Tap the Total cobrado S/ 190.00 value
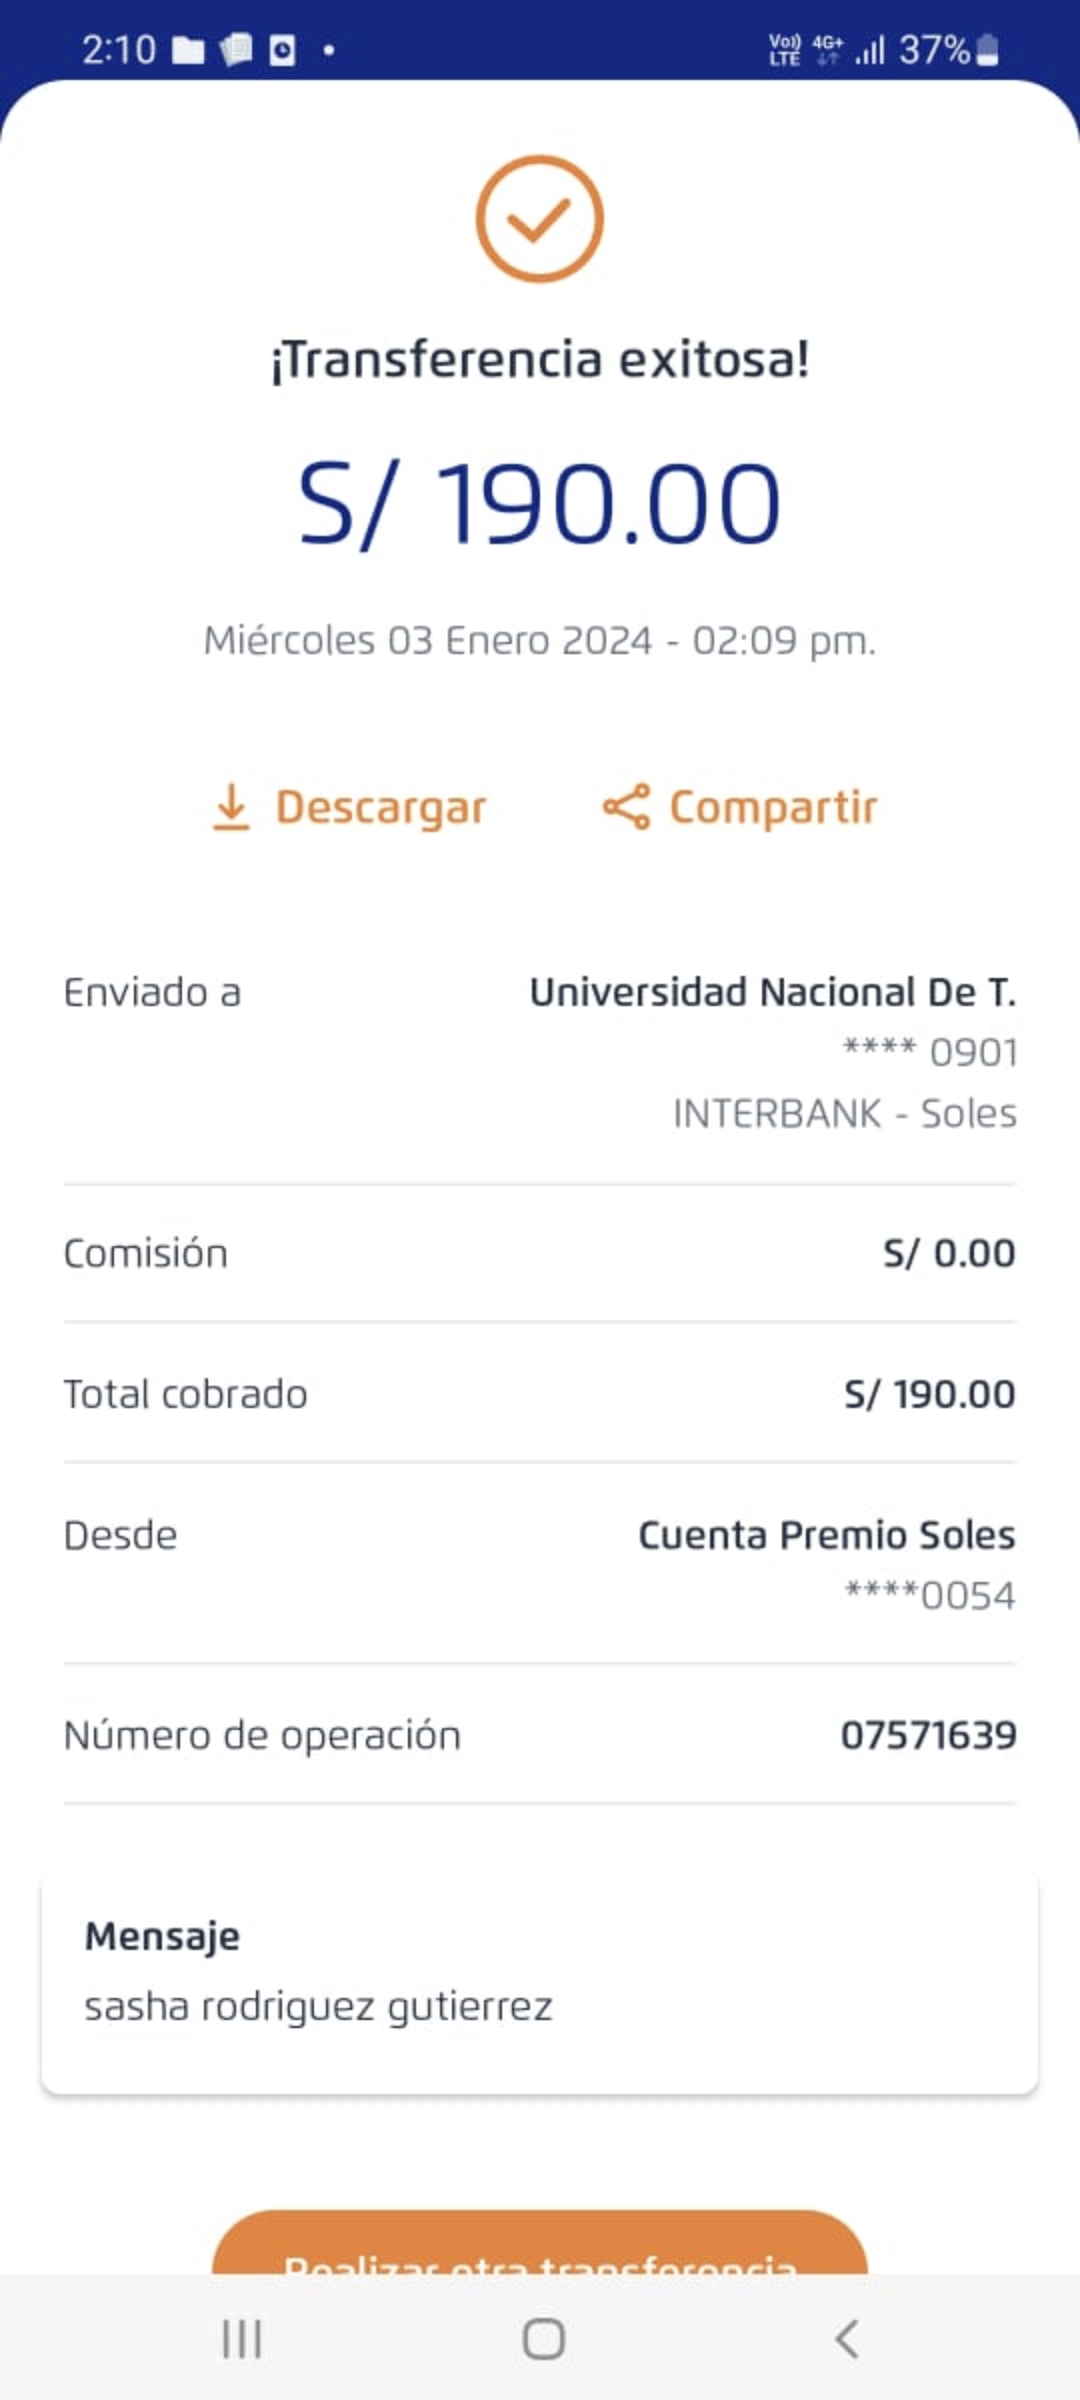 929,1394
